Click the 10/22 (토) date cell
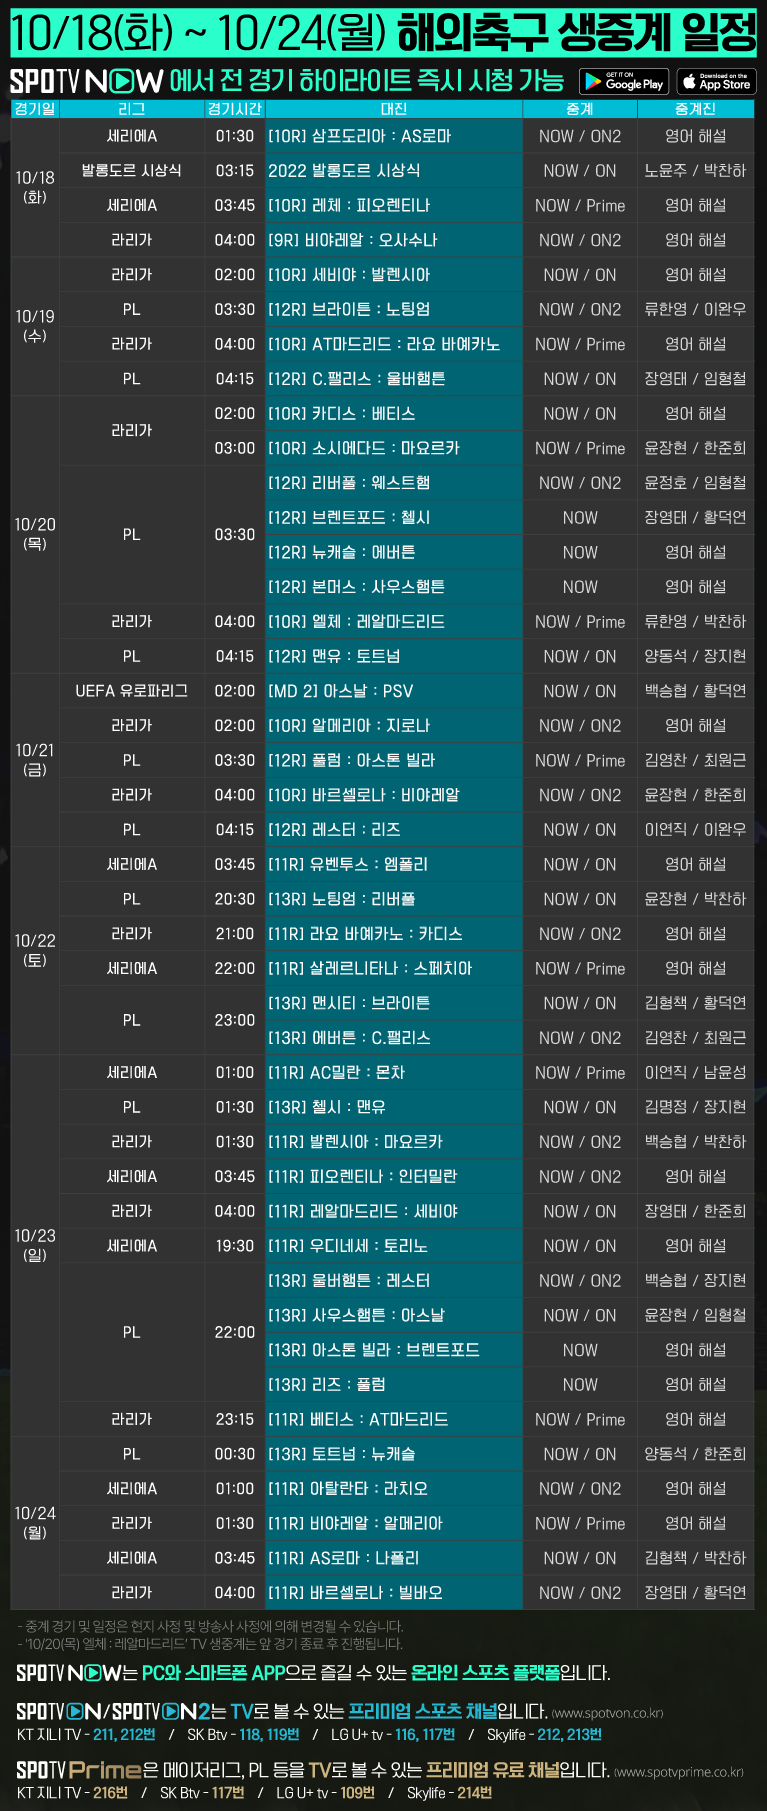Viewport: 767px width, 1811px height. (x=35, y=951)
